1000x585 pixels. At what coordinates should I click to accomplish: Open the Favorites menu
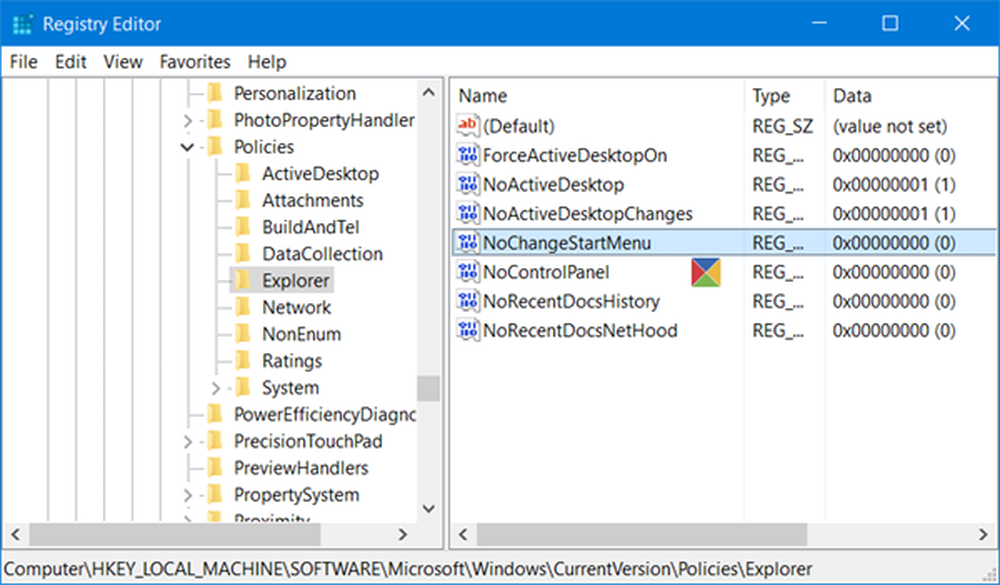(x=195, y=62)
